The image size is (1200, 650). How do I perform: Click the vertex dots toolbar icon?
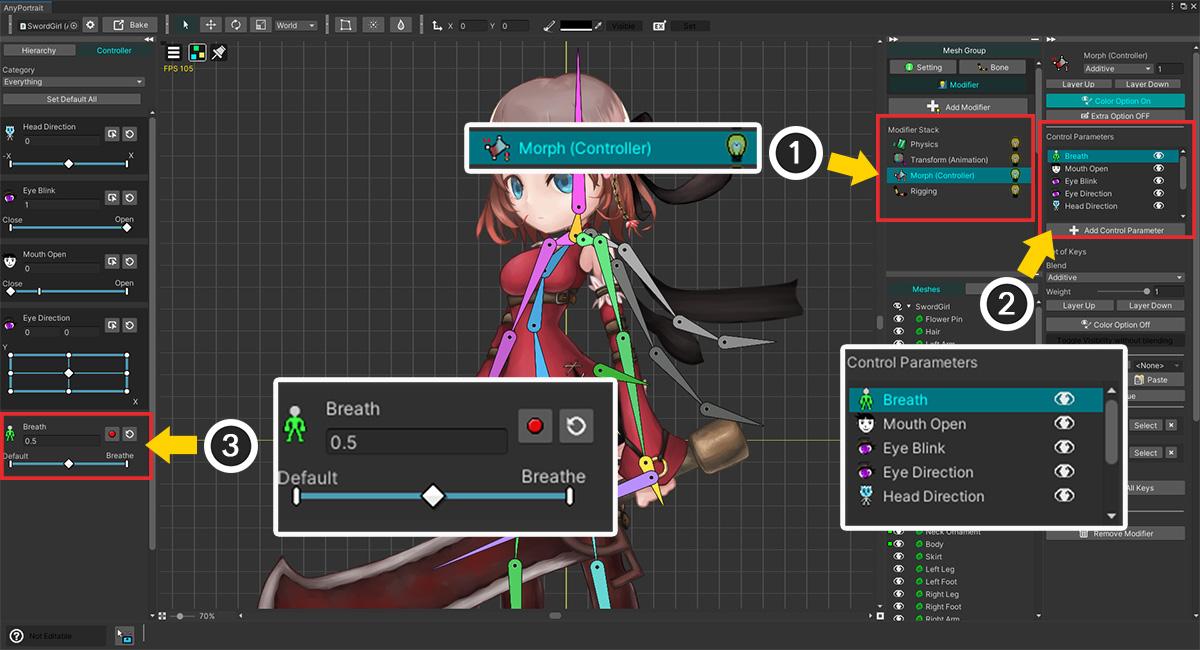tap(373, 25)
